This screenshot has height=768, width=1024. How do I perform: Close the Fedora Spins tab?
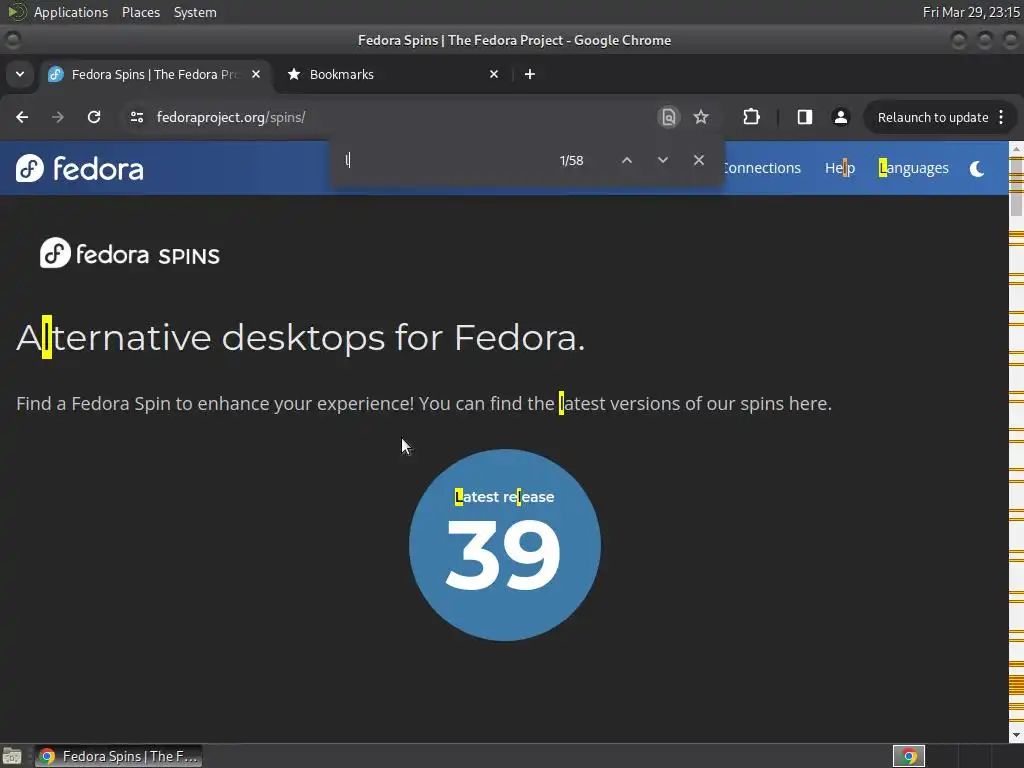tap(256, 74)
